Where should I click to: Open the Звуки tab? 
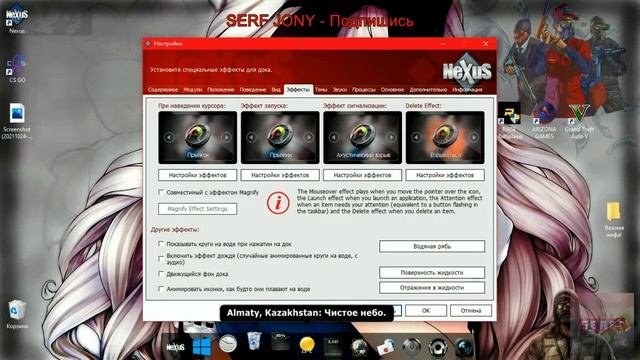(x=340, y=89)
